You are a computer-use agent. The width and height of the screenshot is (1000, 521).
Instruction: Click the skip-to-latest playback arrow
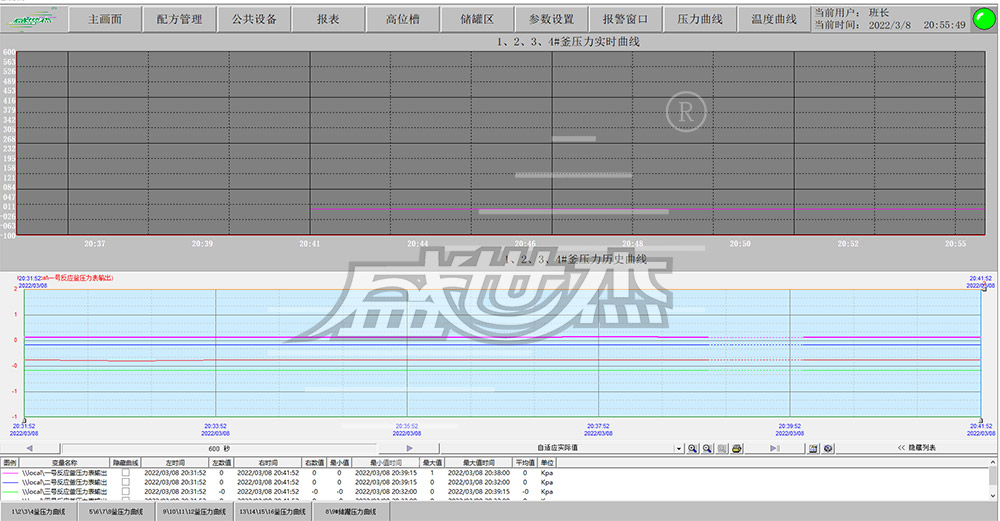click(775, 449)
